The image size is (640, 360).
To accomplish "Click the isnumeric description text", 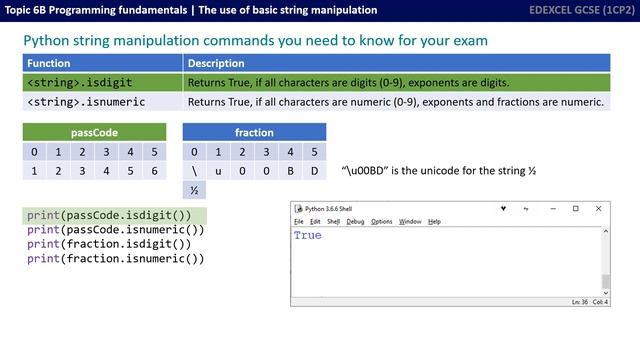I will [396, 102].
